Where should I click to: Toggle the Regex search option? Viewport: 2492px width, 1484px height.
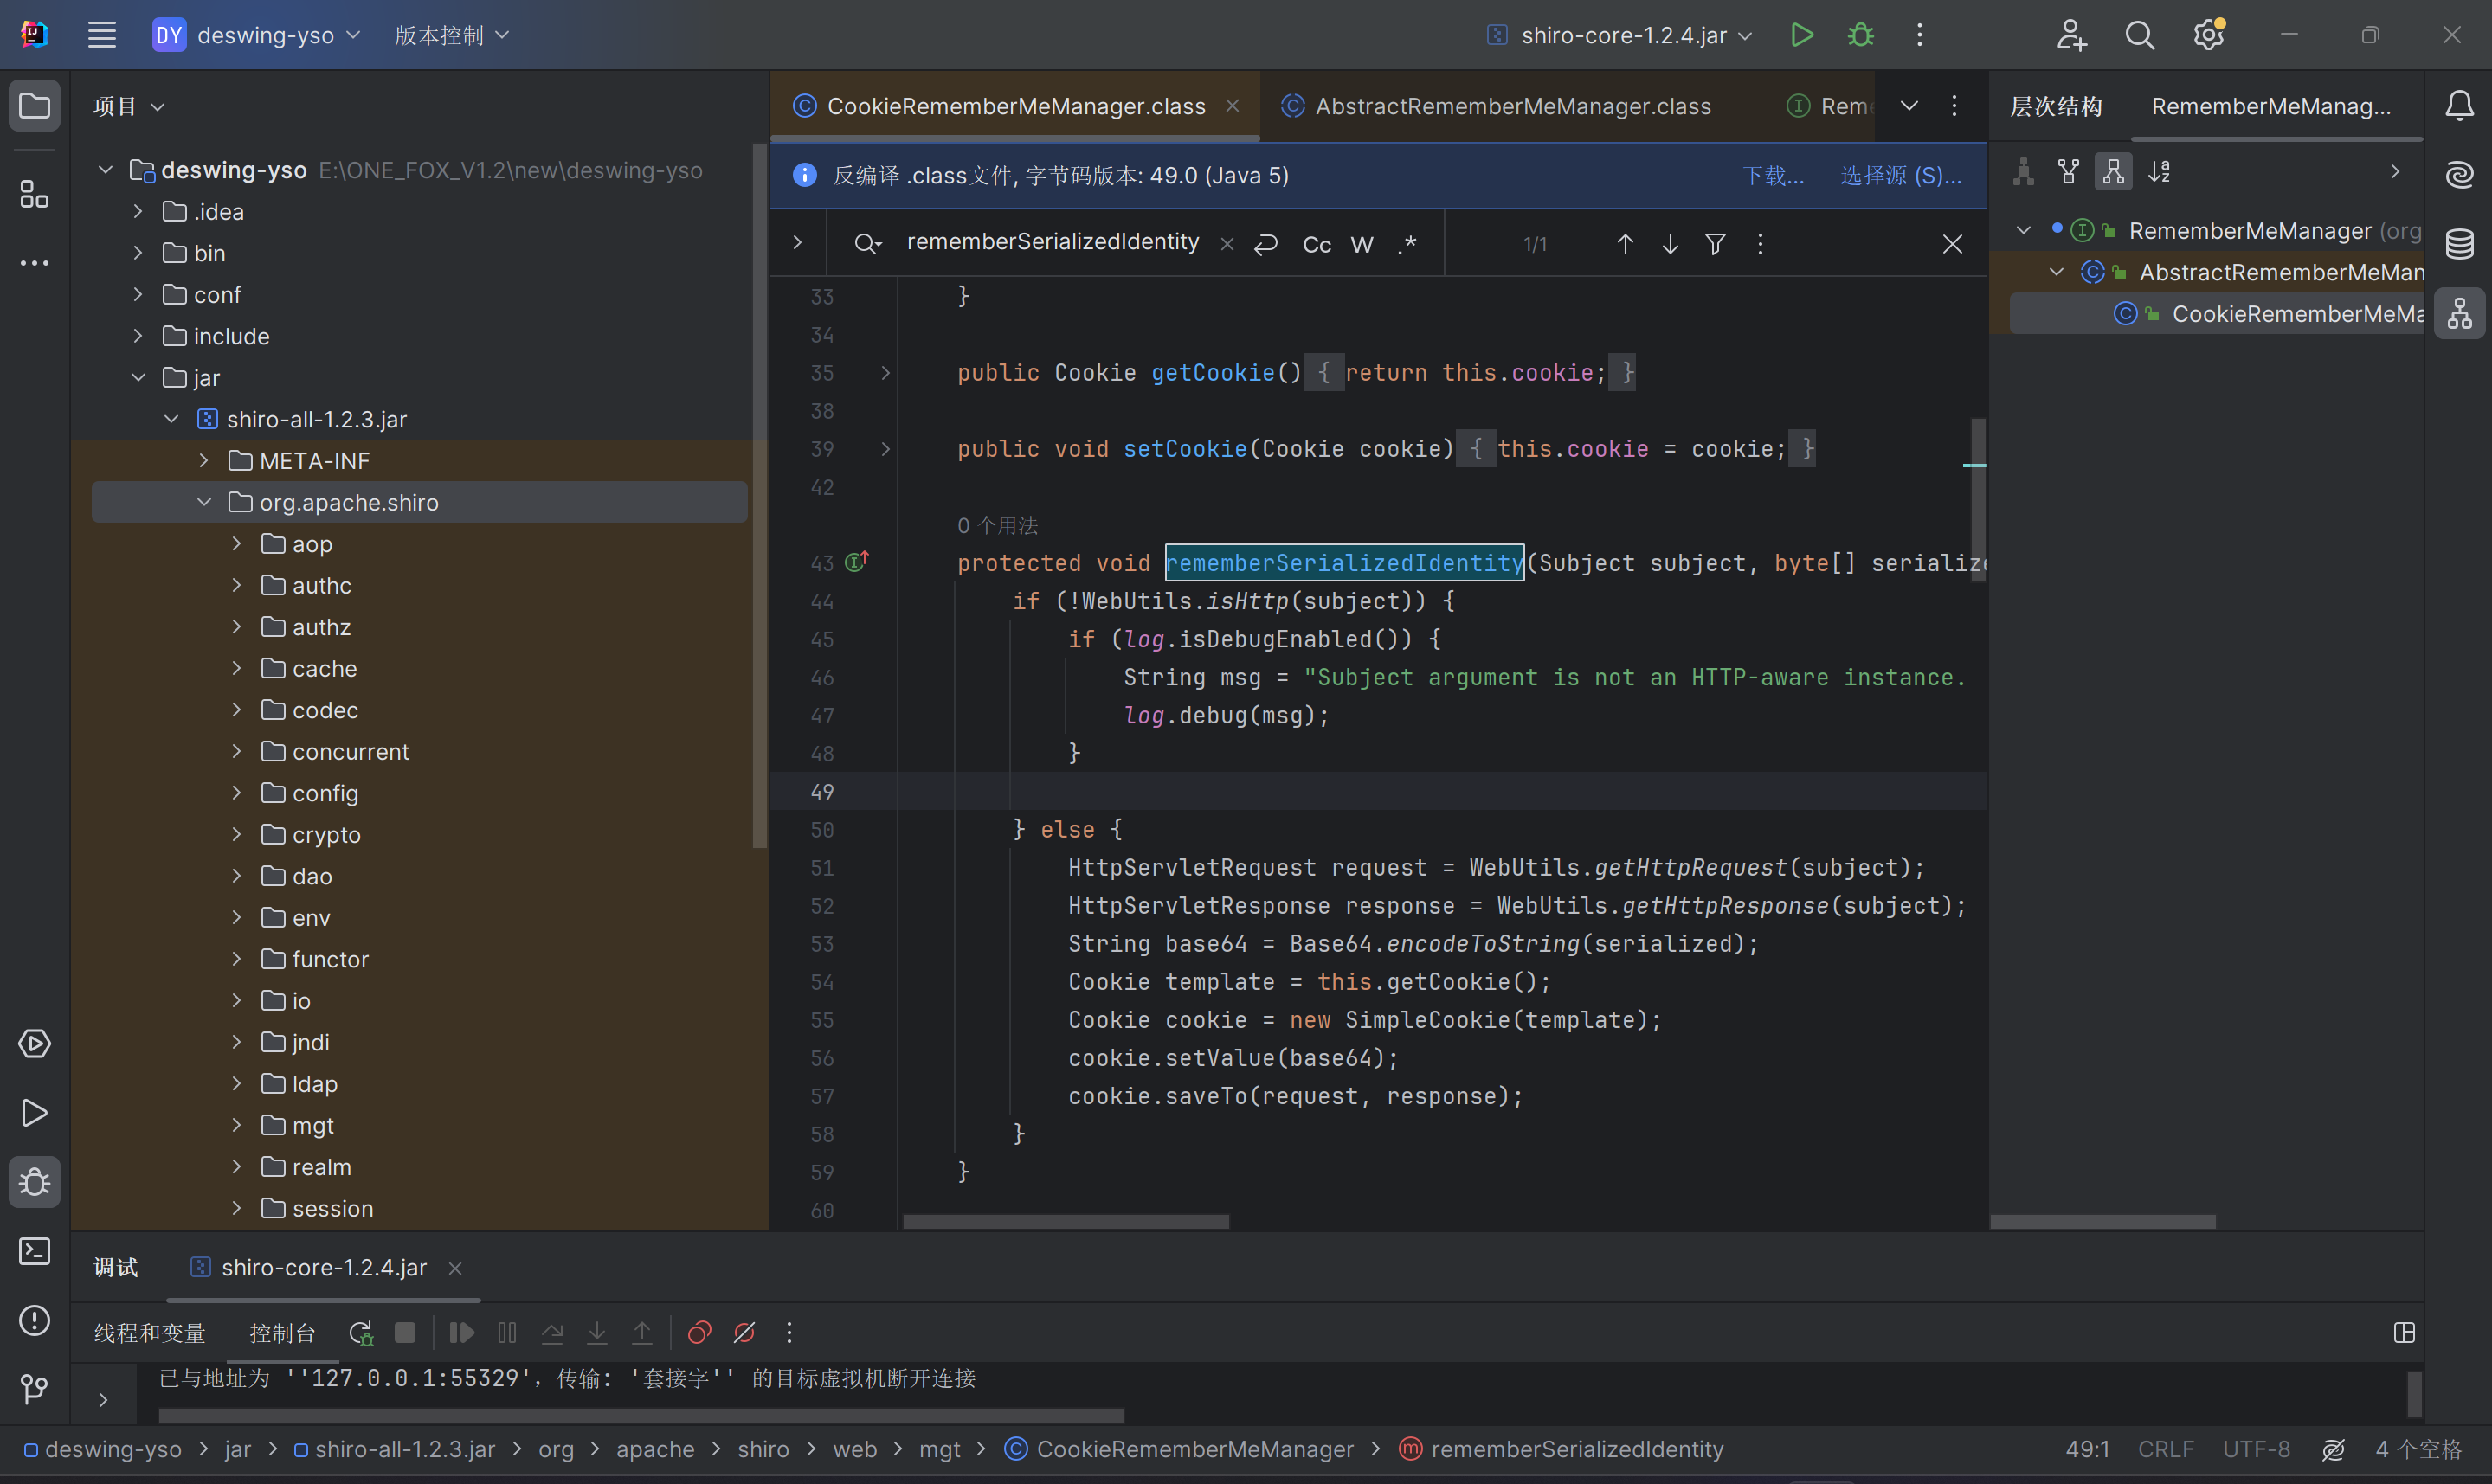(1407, 244)
